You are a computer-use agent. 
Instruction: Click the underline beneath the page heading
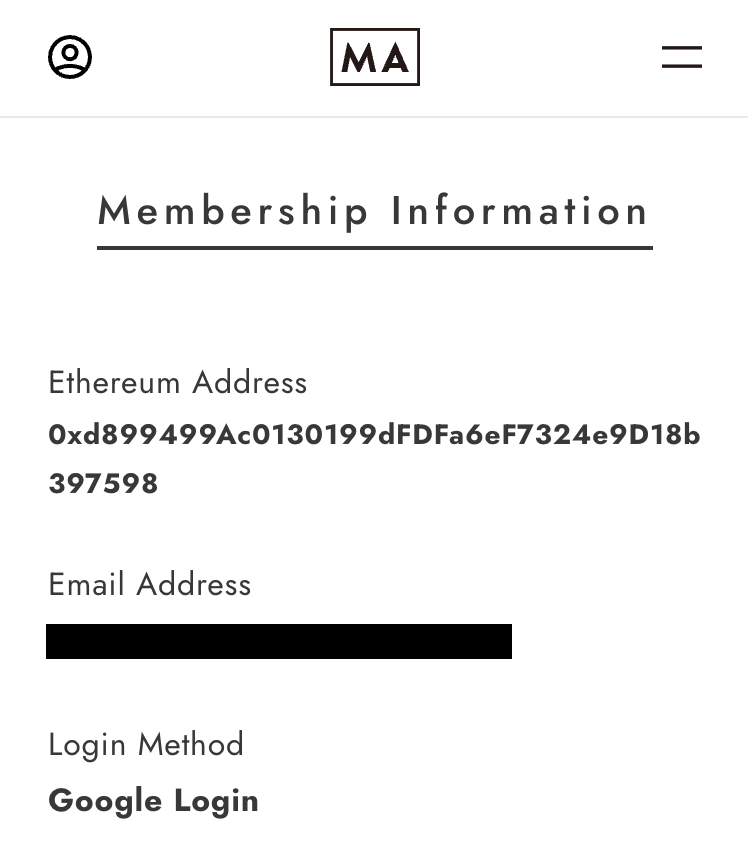tap(374, 247)
